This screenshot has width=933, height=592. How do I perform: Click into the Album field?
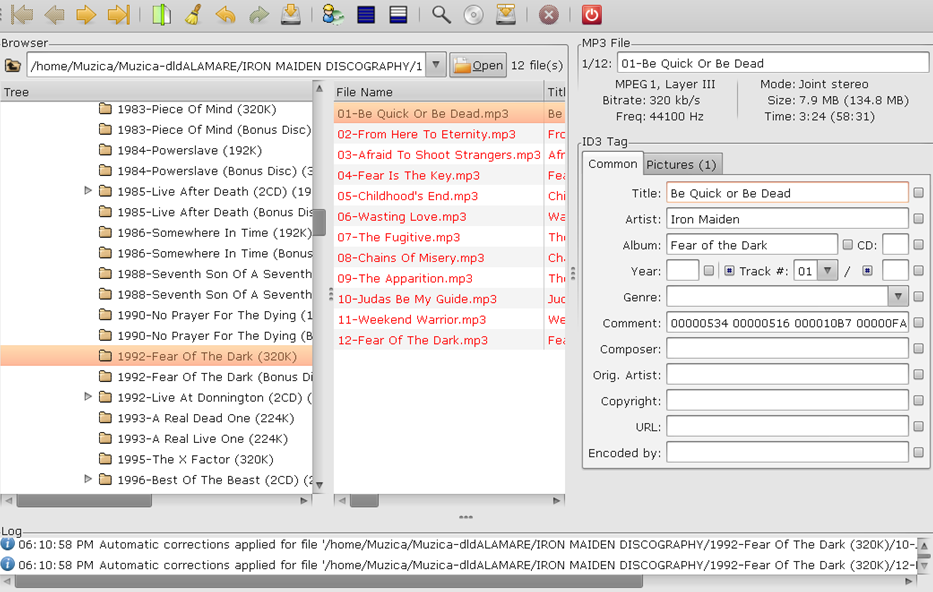pos(752,245)
